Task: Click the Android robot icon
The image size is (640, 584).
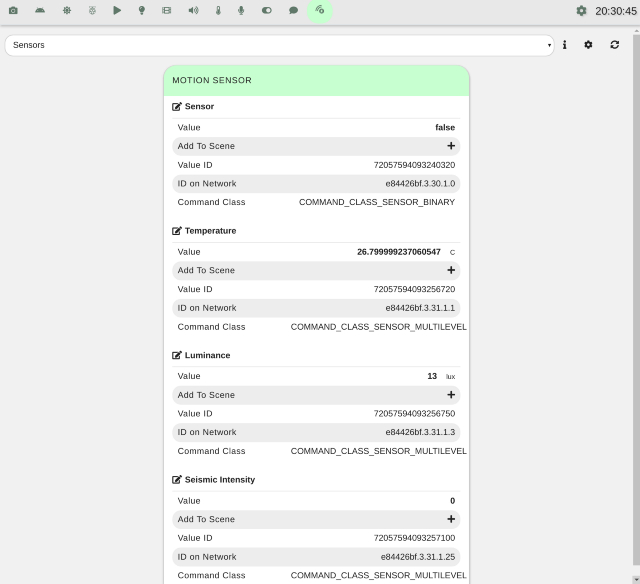Action: tap(39, 10)
